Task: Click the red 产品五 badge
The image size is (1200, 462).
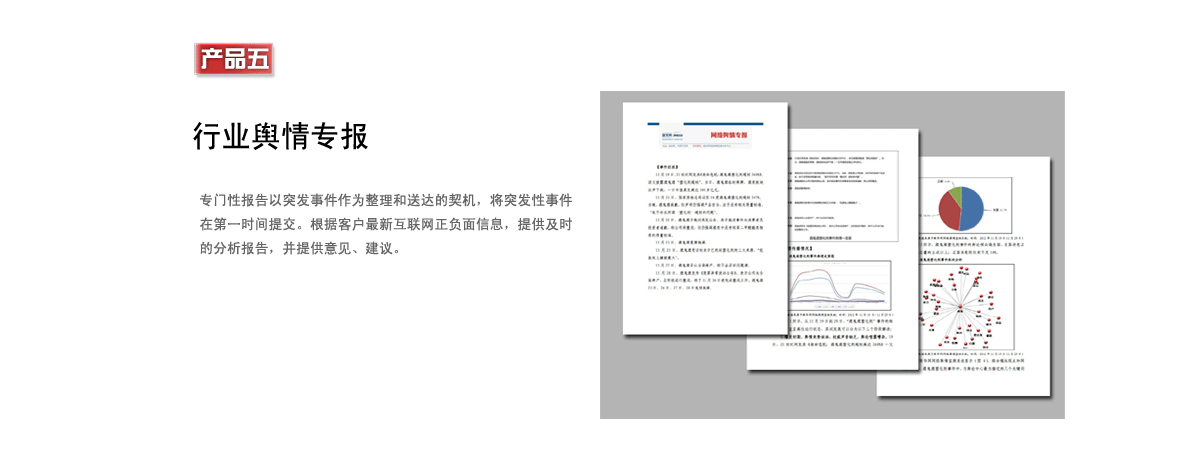Action: (234, 59)
